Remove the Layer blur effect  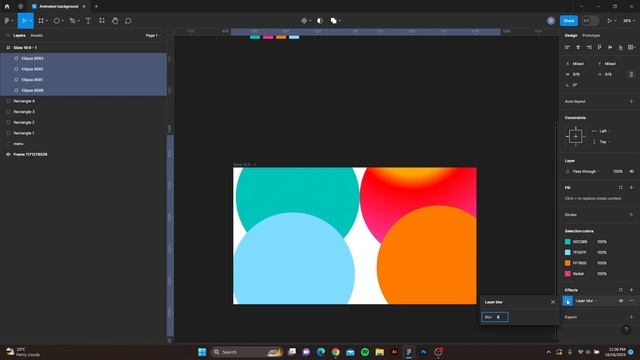pos(631,301)
